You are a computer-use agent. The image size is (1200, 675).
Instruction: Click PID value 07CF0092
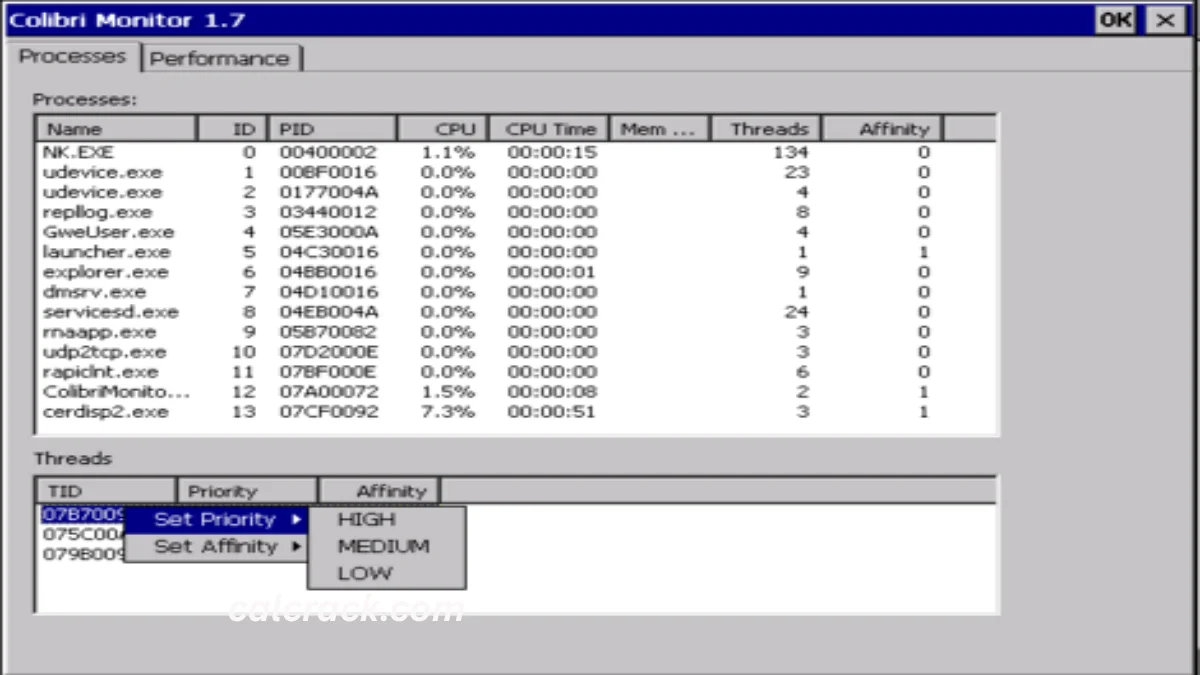(328, 412)
